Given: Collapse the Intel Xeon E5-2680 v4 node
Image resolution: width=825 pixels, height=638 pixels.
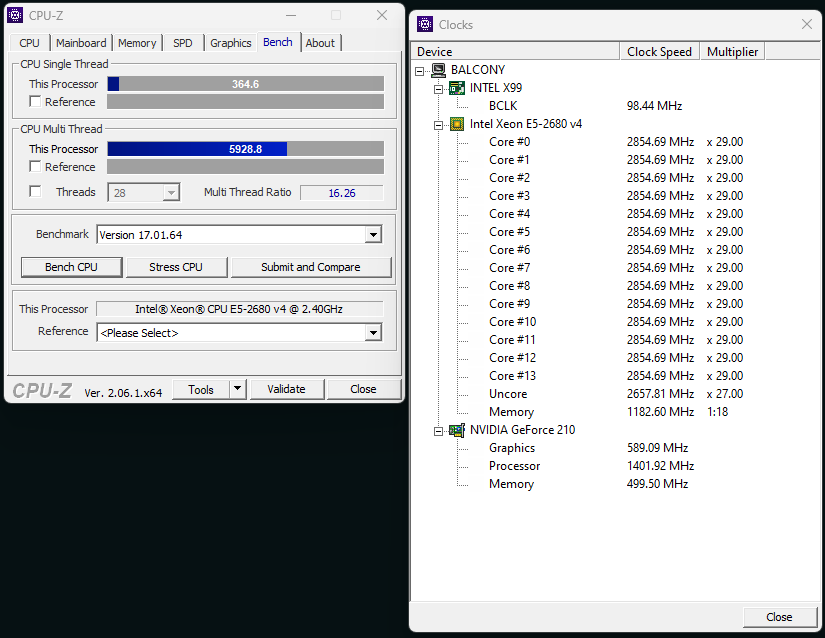Looking at the screenshot, I should 437,123.
